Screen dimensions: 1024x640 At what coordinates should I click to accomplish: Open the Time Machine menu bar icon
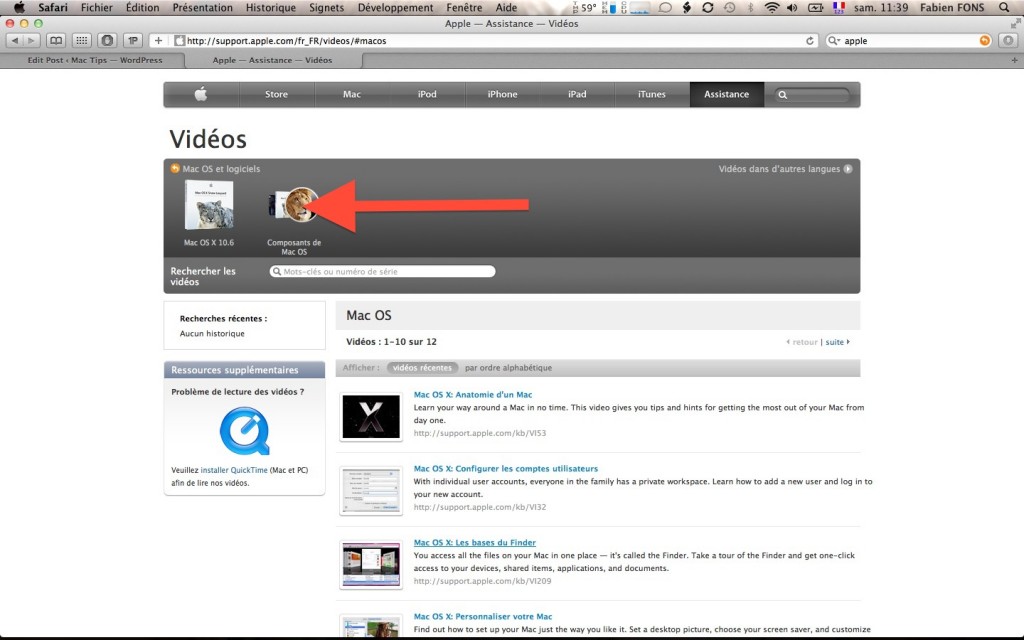[729, 8]
